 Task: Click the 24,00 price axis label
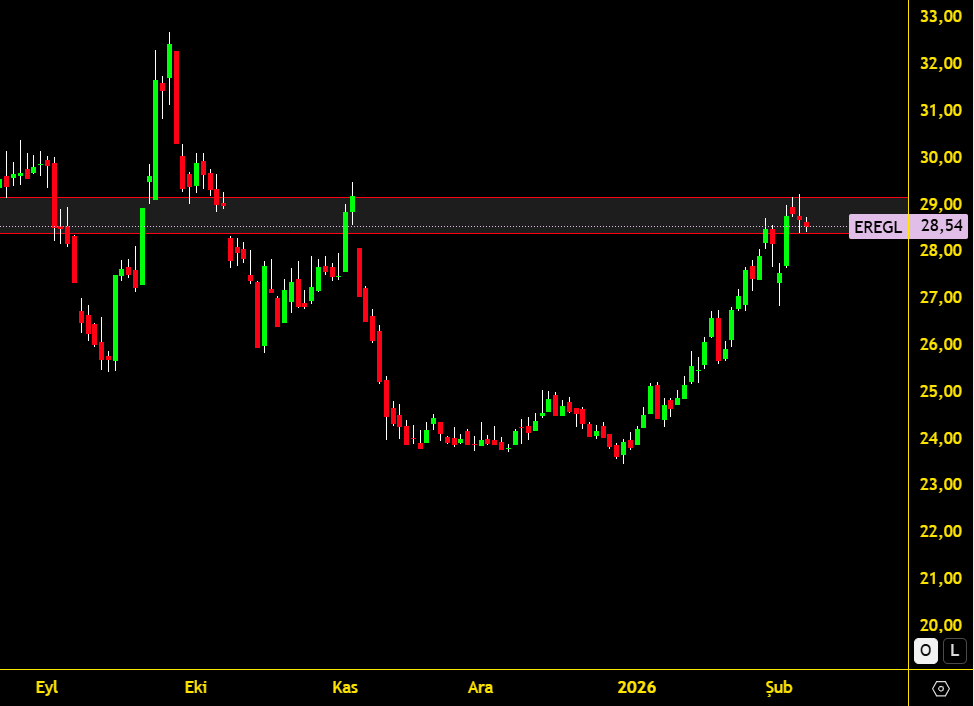click(x=940, y=438)
